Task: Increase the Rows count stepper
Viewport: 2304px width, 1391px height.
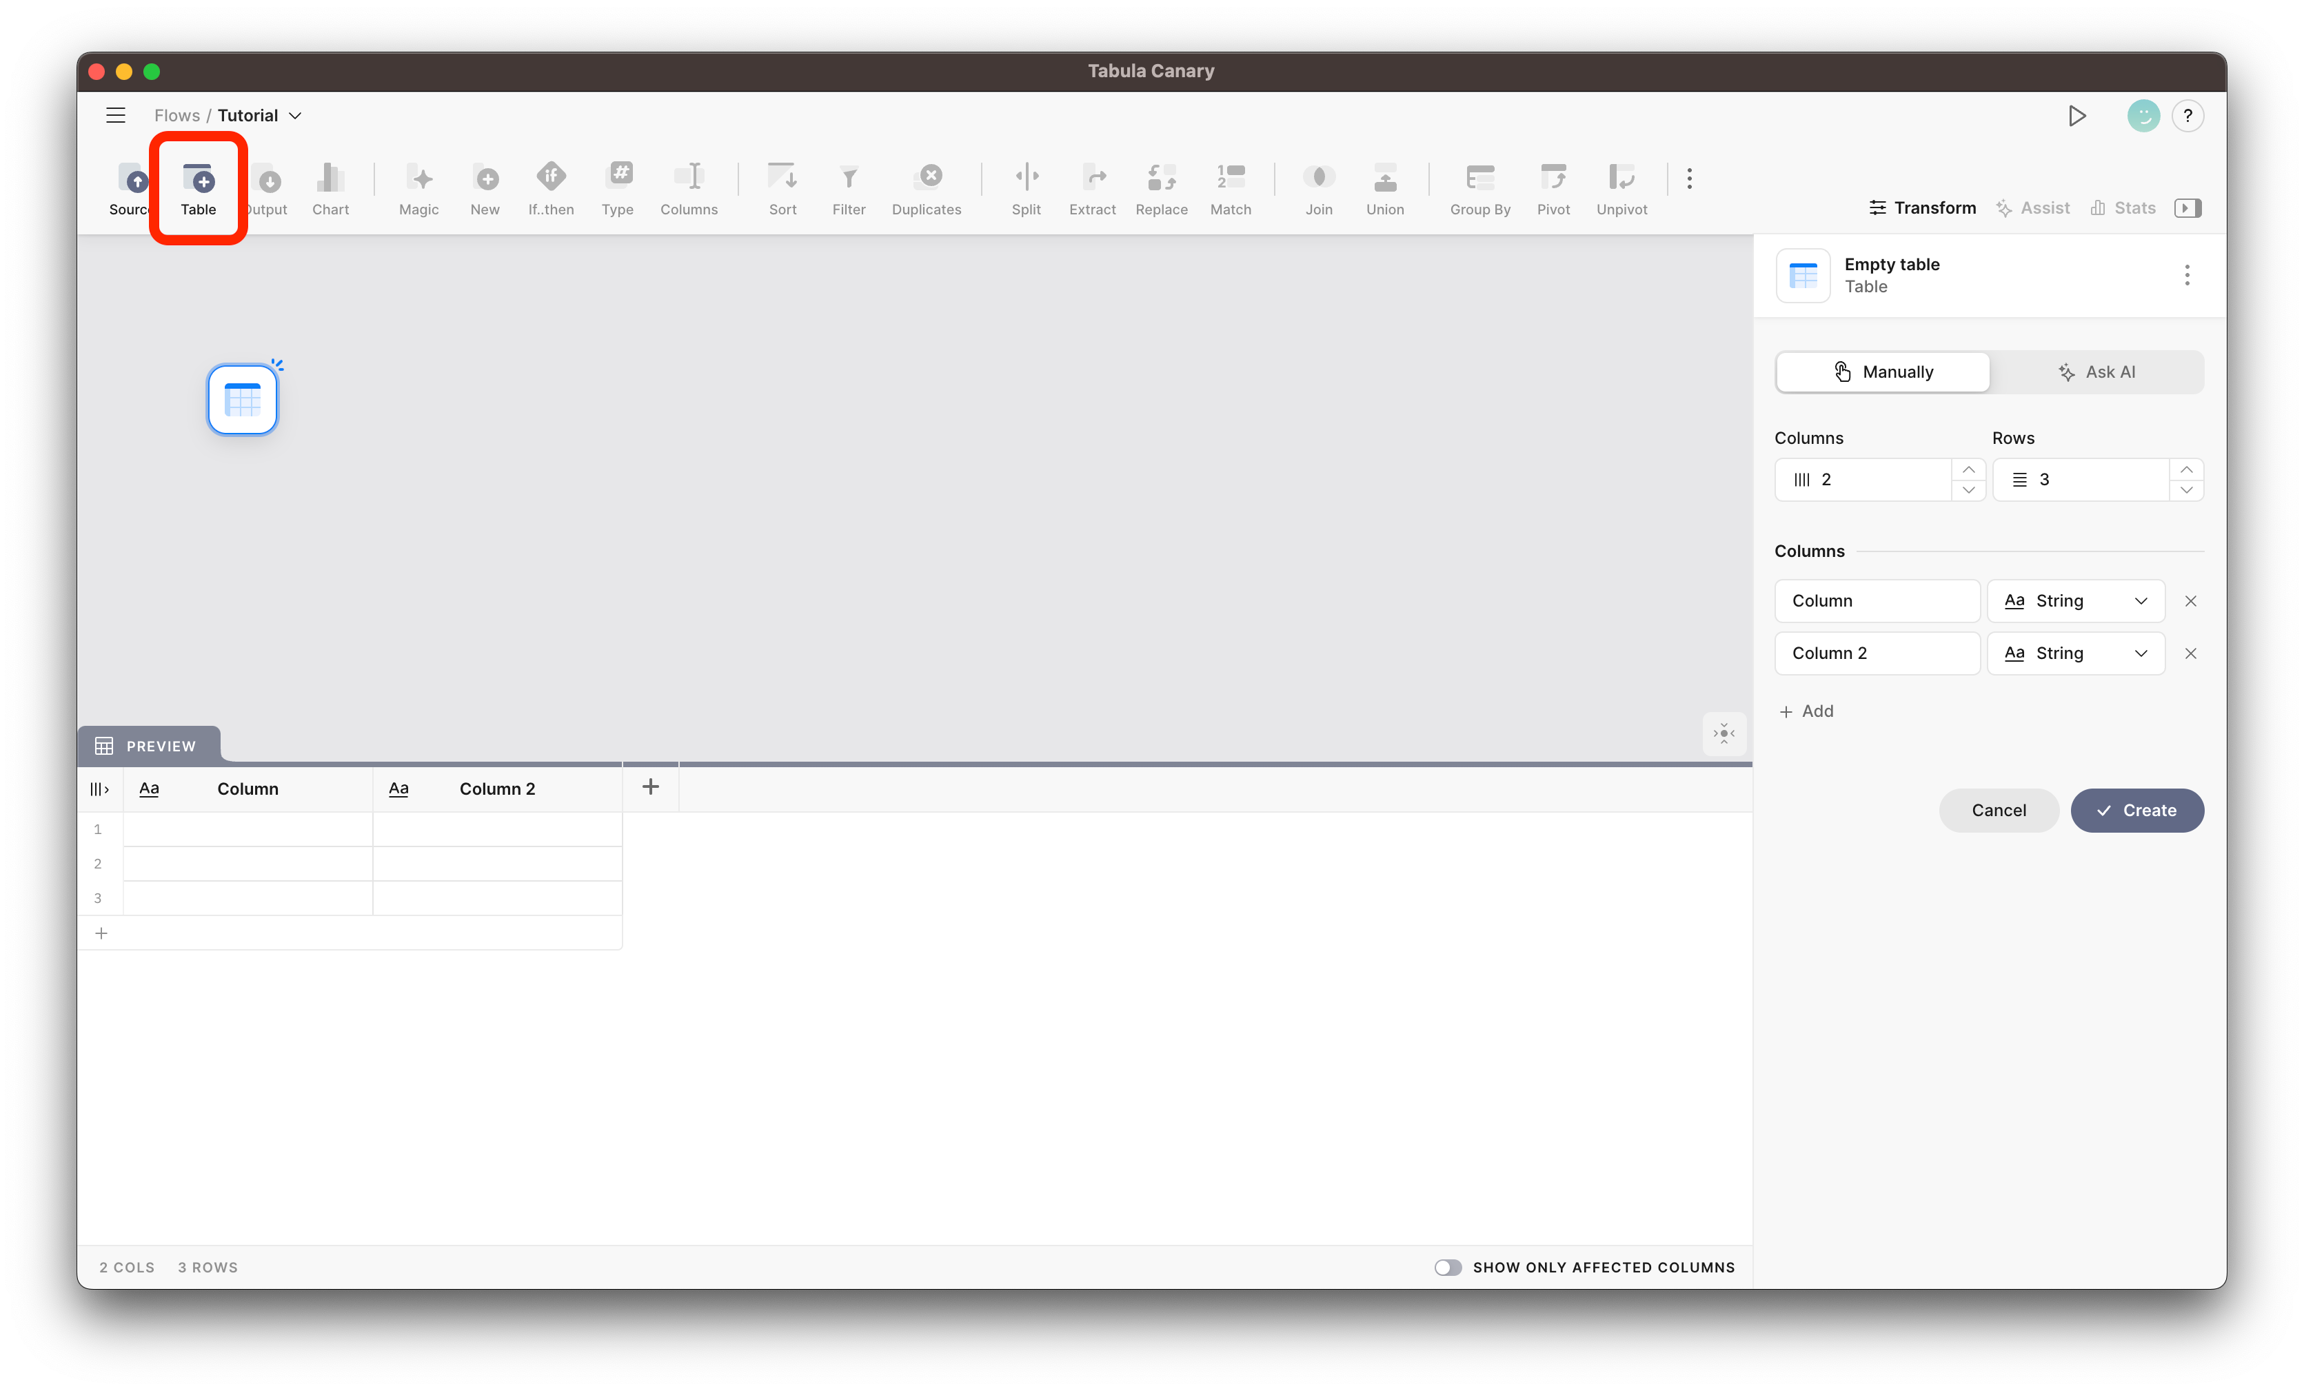Action: click(x=2186, y=469)
